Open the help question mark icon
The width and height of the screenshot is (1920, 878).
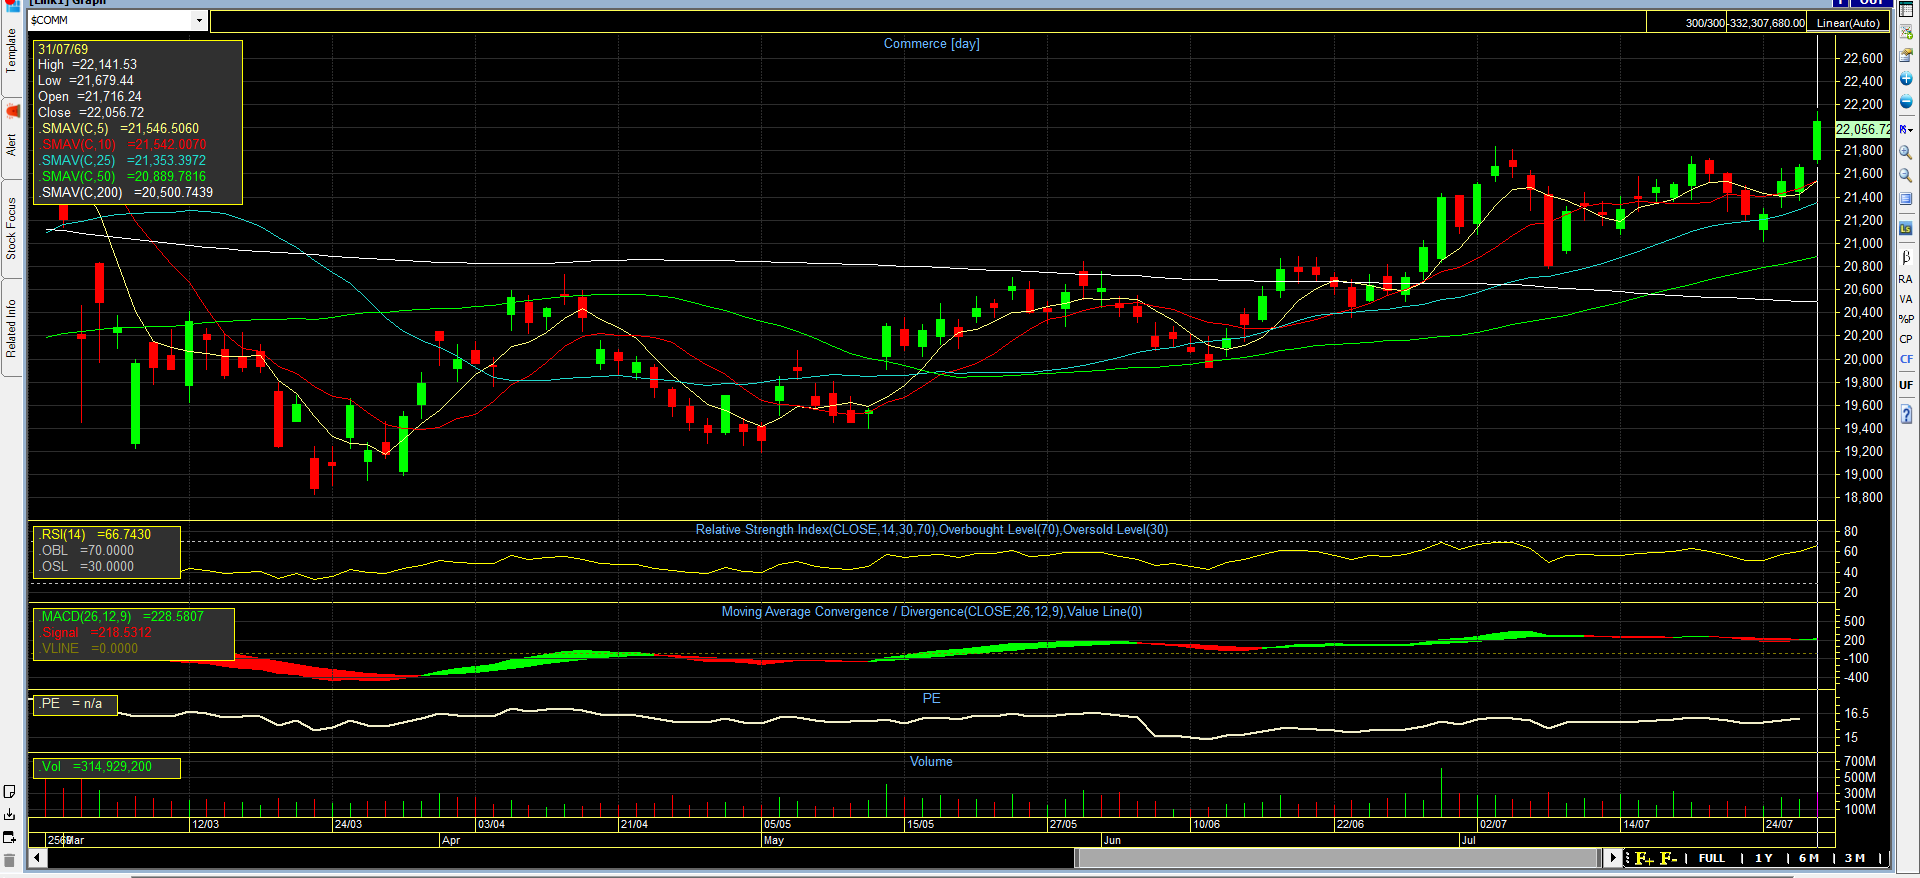1906,414
